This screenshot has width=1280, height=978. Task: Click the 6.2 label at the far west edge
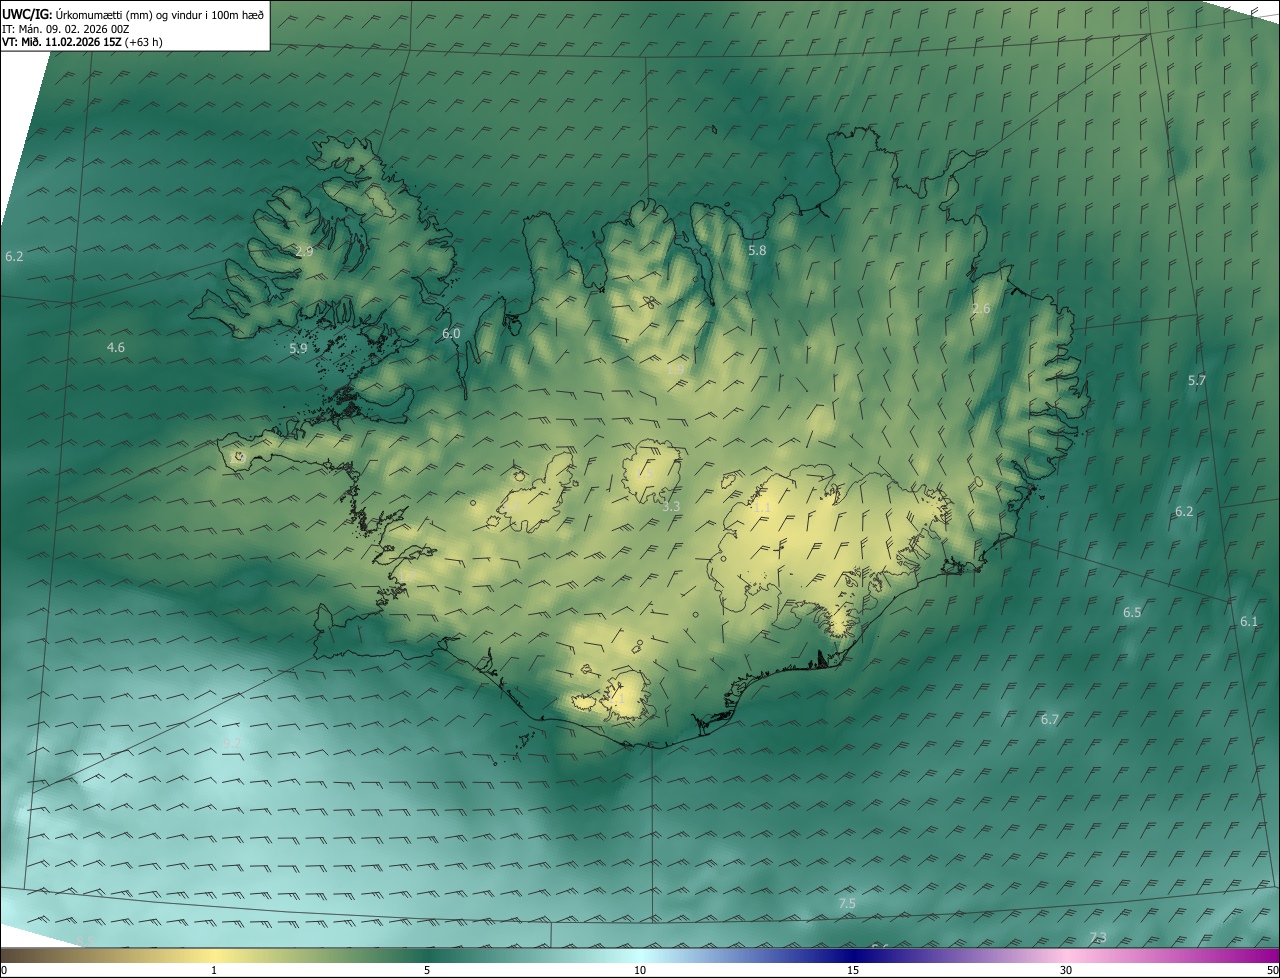(14, 257)
